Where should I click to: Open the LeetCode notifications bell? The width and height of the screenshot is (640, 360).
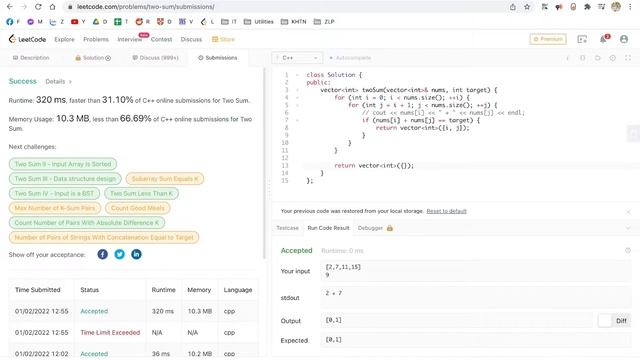point(603,39)
